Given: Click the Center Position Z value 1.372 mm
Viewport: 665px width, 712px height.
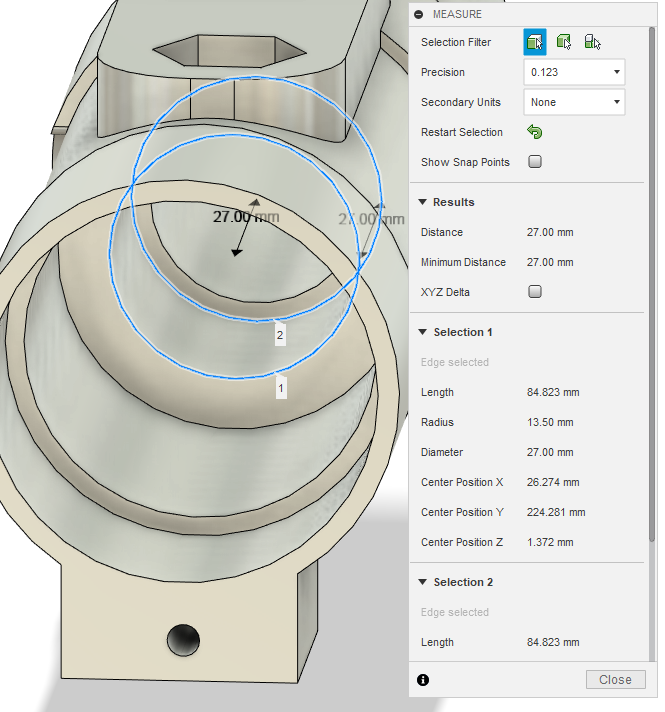Looking at the screenshot, I should coord(550,542).
